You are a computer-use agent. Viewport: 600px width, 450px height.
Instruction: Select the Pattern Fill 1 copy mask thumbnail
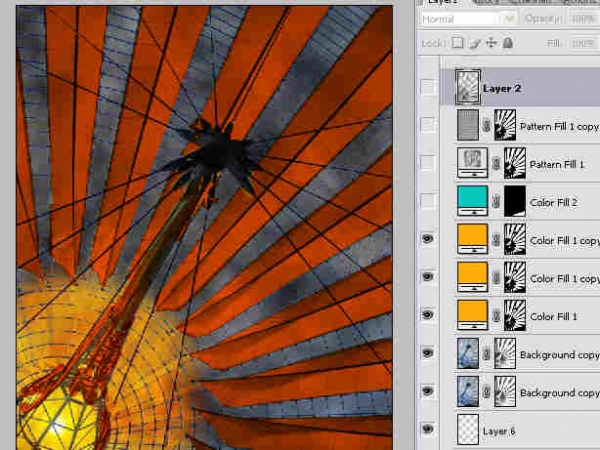point(505,125)
